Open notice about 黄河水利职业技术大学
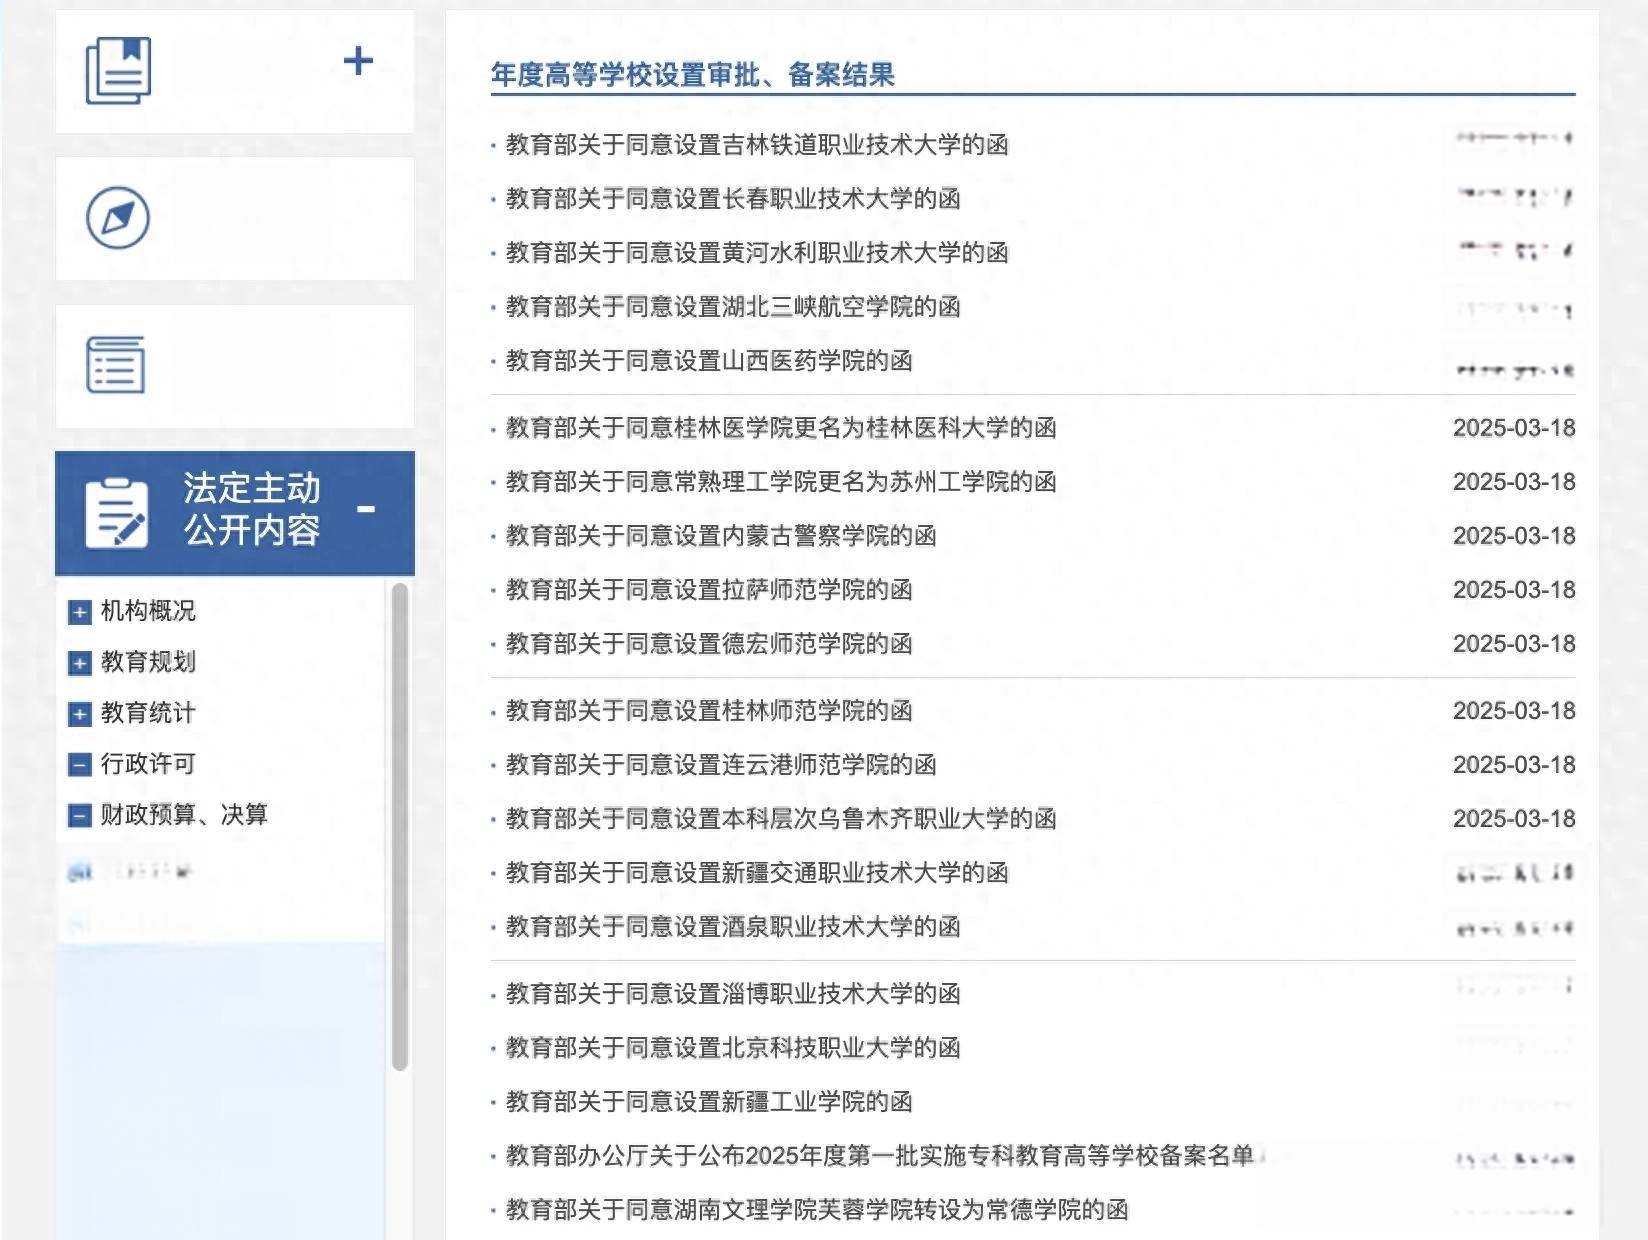1648x1240 pixels. pyautogui.click(x=757, y=253)
